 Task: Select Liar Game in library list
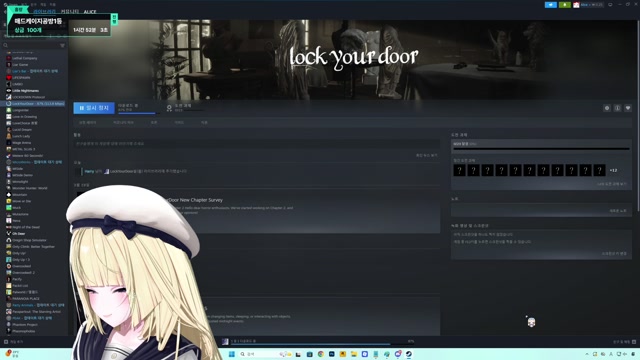point(20,64)
